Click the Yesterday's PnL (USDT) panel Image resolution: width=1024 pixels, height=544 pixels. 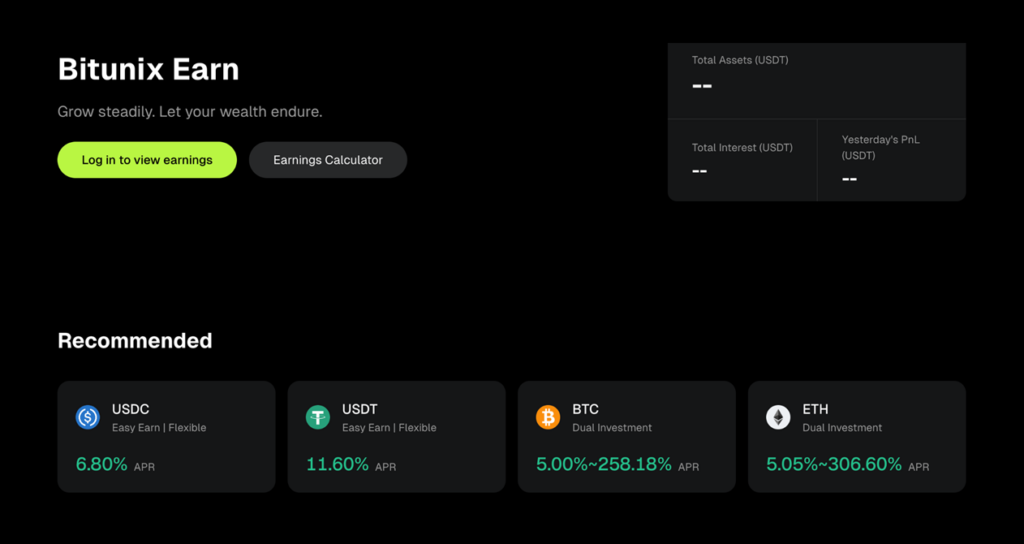[891, 160]
